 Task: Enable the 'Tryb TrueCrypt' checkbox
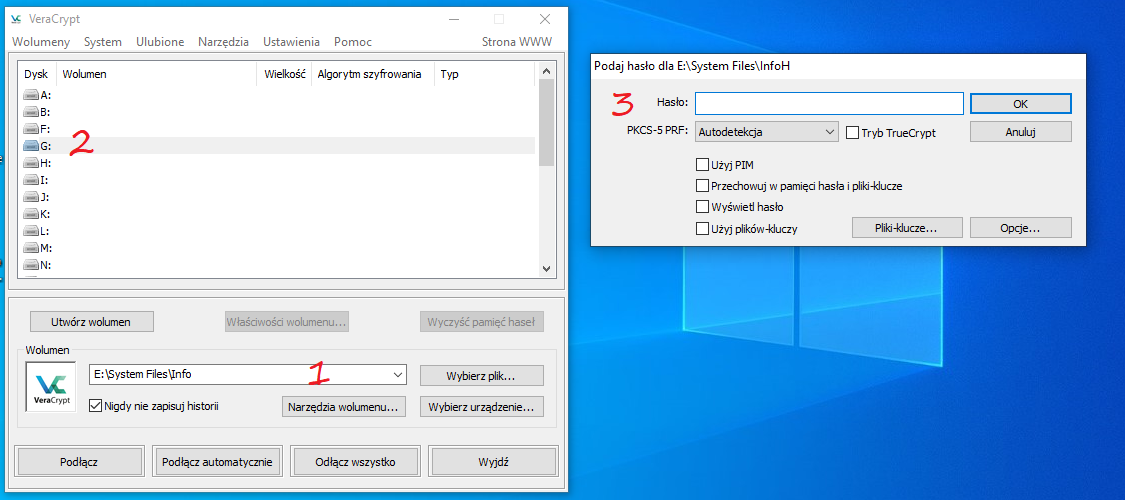coord(852,132)
